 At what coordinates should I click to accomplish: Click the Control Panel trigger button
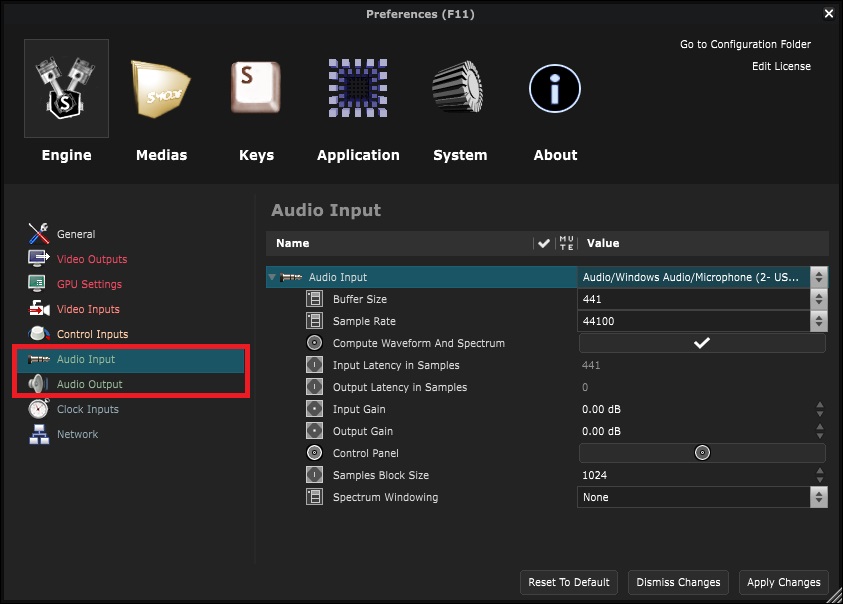702,453
